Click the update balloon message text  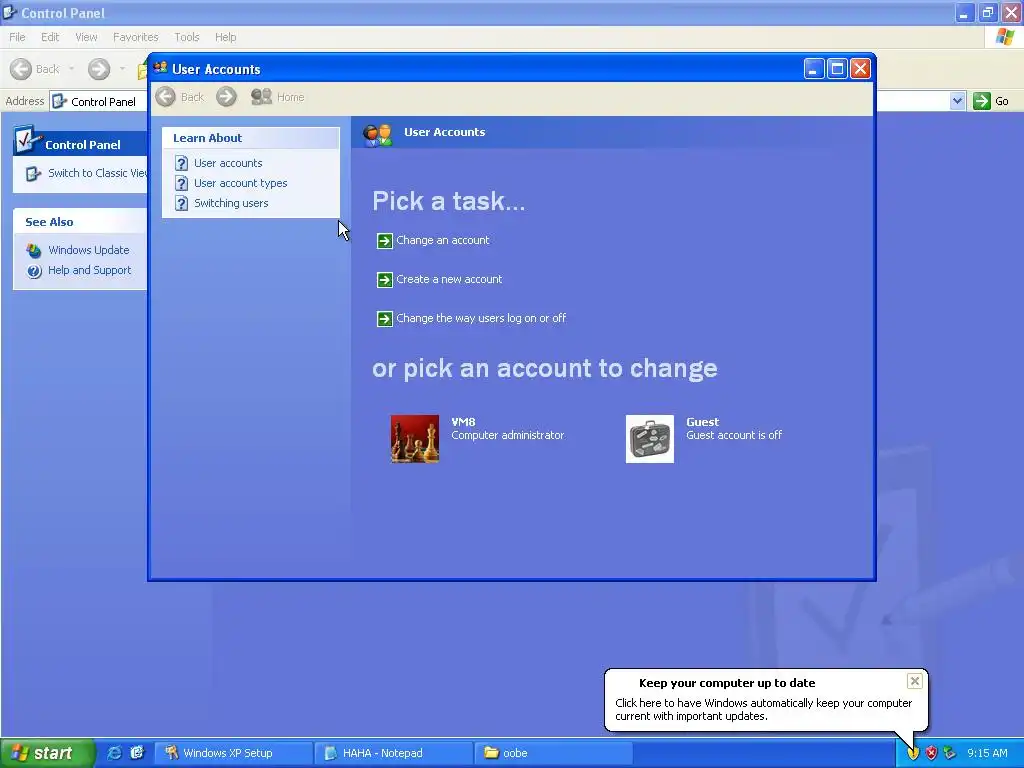click(763, 710)
